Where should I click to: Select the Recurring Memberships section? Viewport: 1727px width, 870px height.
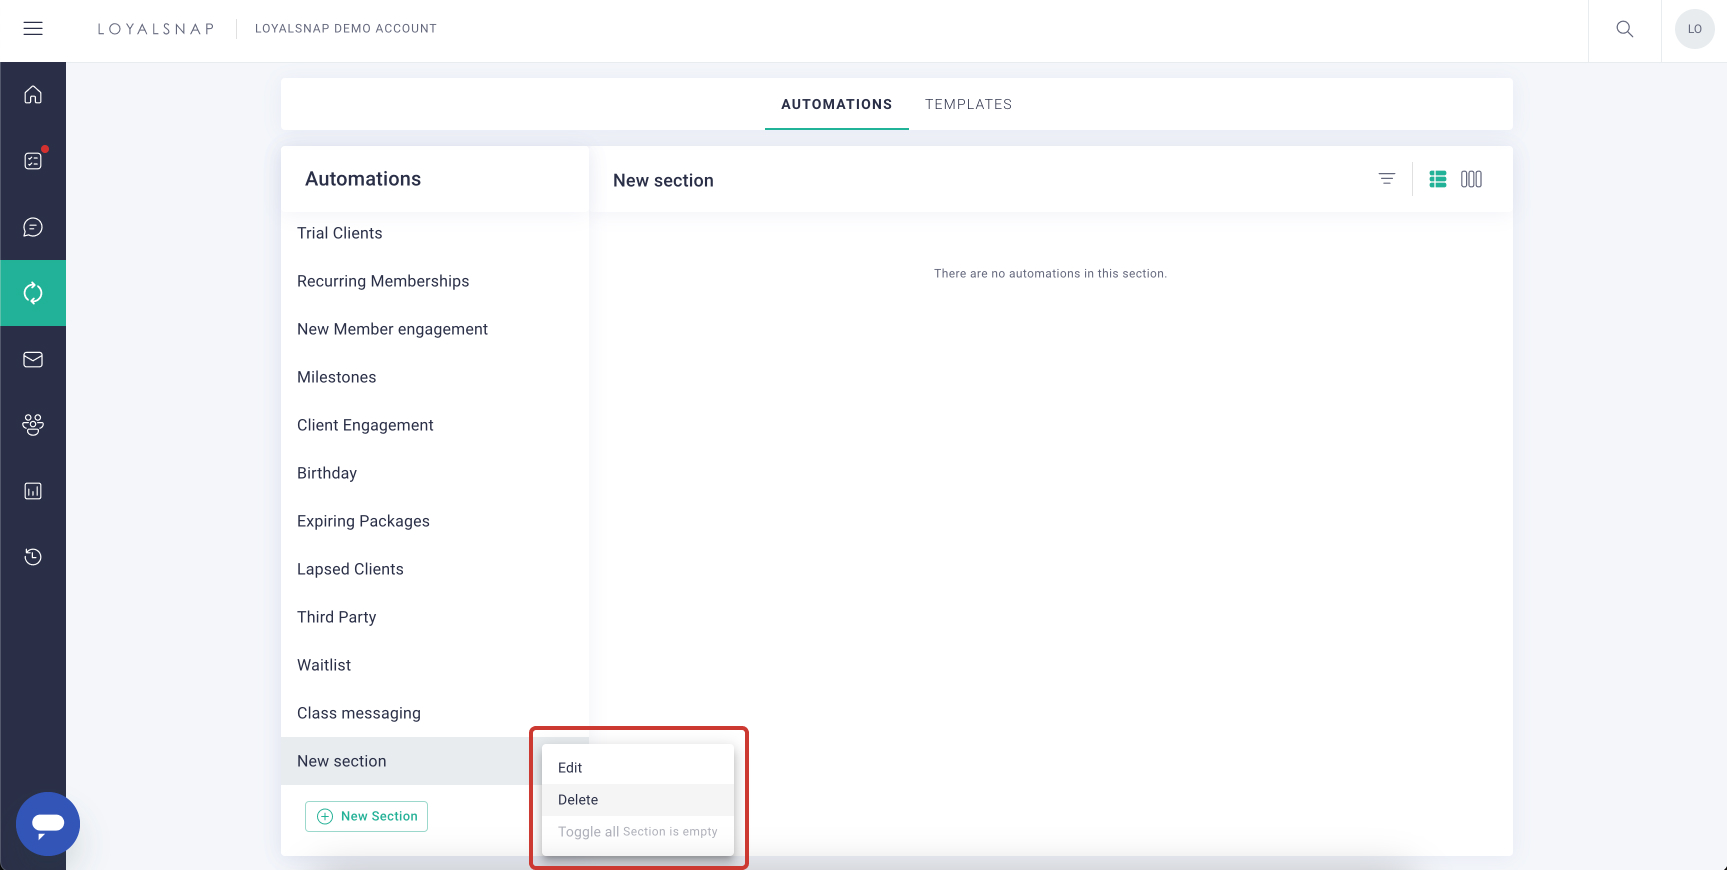tap(435, 281)
